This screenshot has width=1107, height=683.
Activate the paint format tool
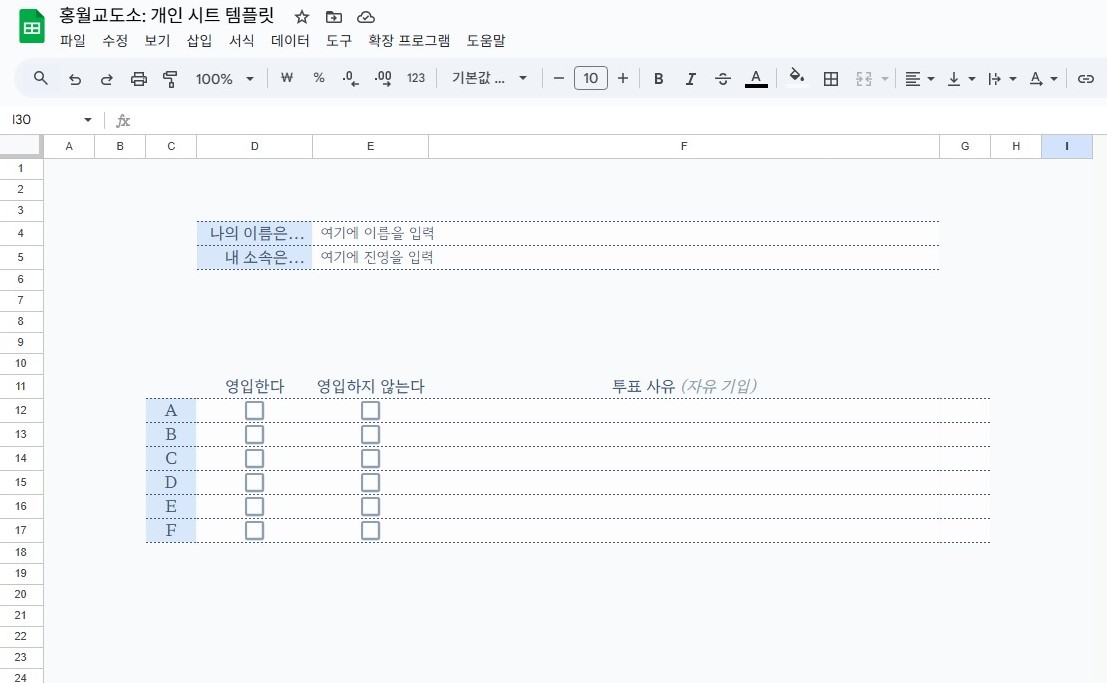170,78
